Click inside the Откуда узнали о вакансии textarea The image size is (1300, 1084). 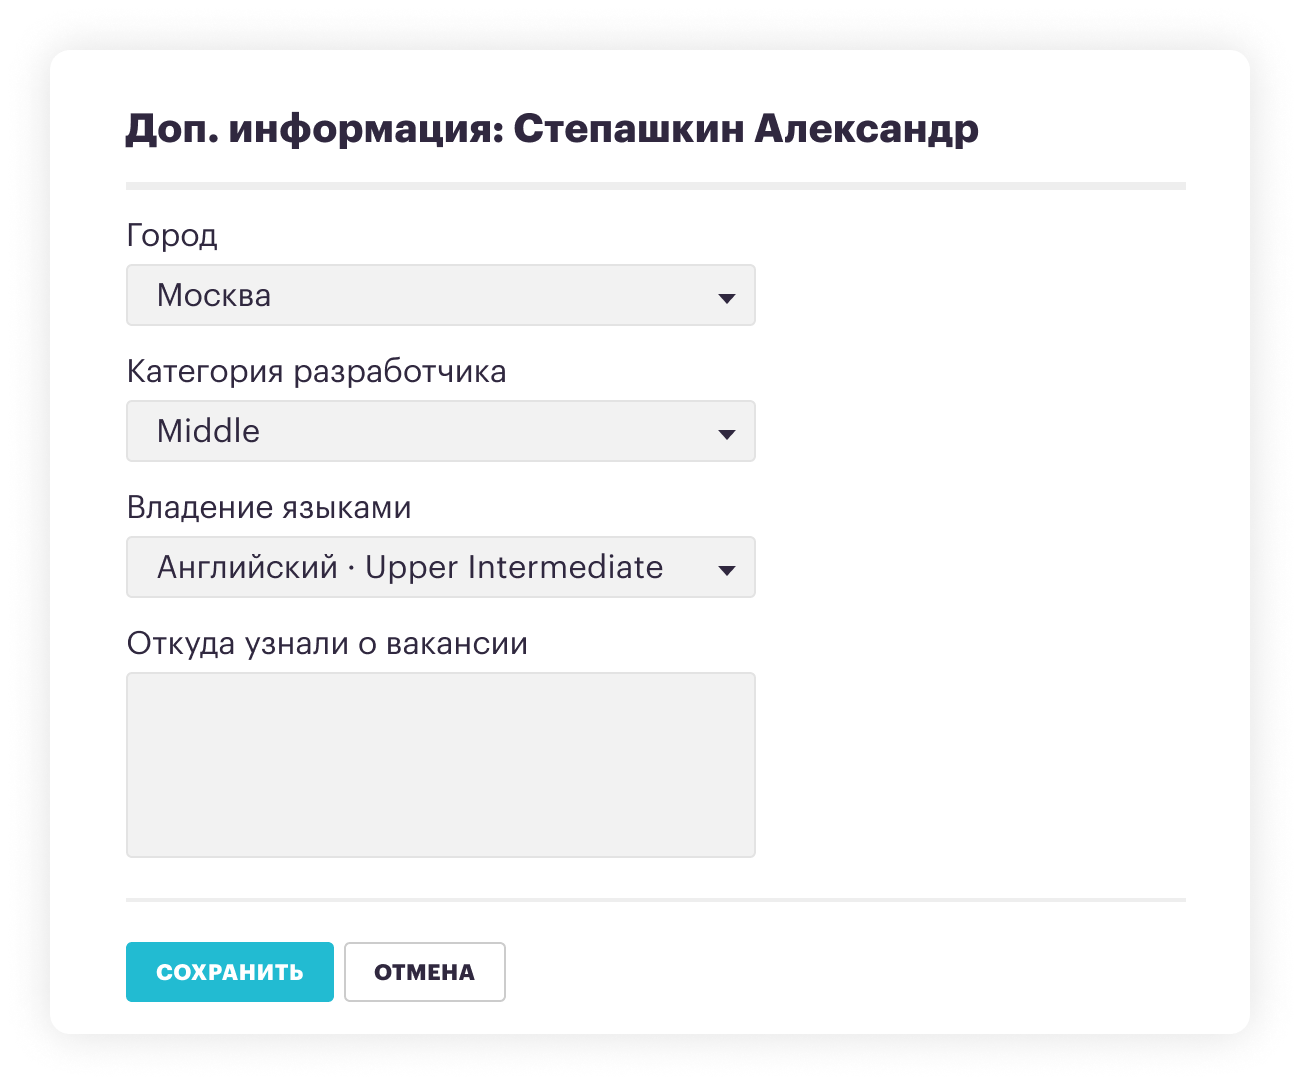point(440,763)
